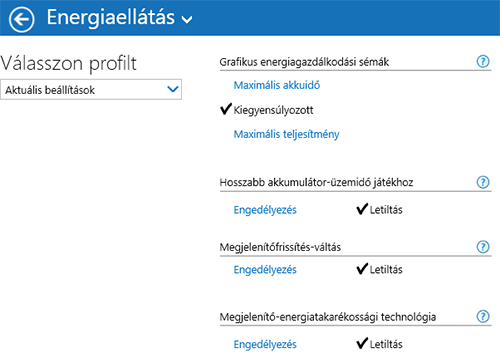Open help for Grafikus energiagazdálkodási sémák
Viewport: 500px width, 363px height.
coord(483,61)
